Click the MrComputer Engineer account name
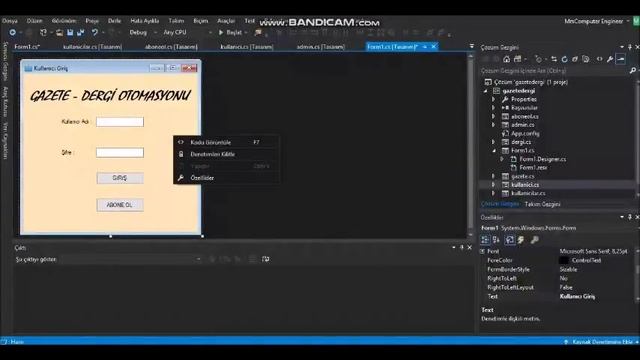Viewport: 640px width, 360px height. [593, 21]
